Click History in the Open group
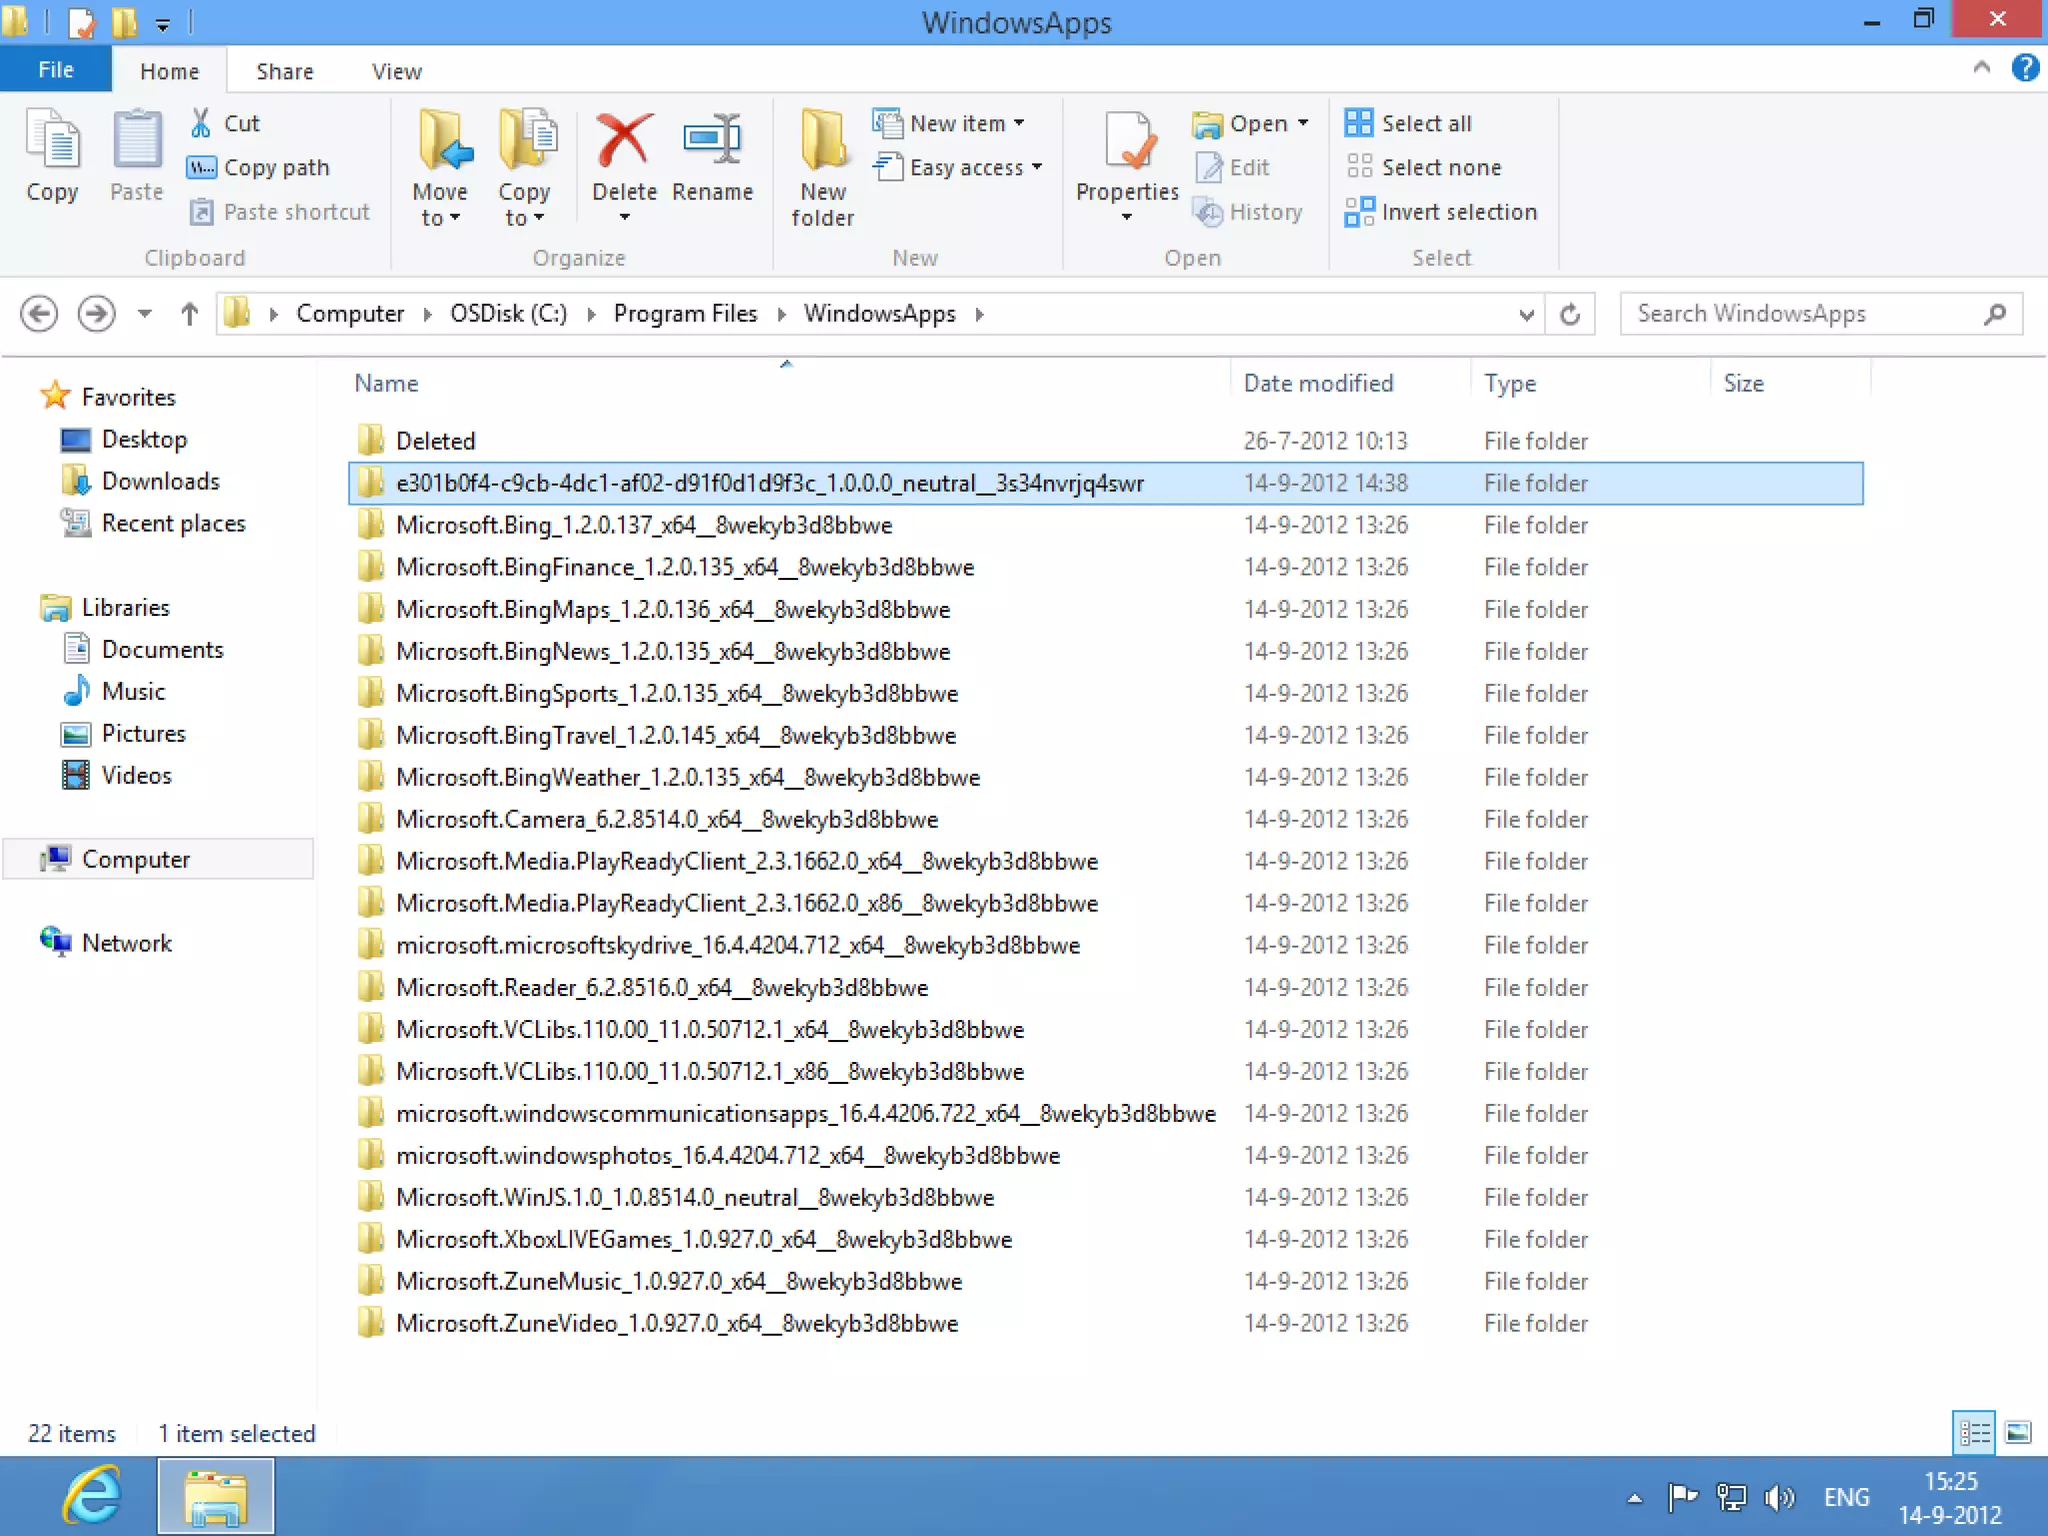This screenshot has width=2048, height=1536. 1249,212
